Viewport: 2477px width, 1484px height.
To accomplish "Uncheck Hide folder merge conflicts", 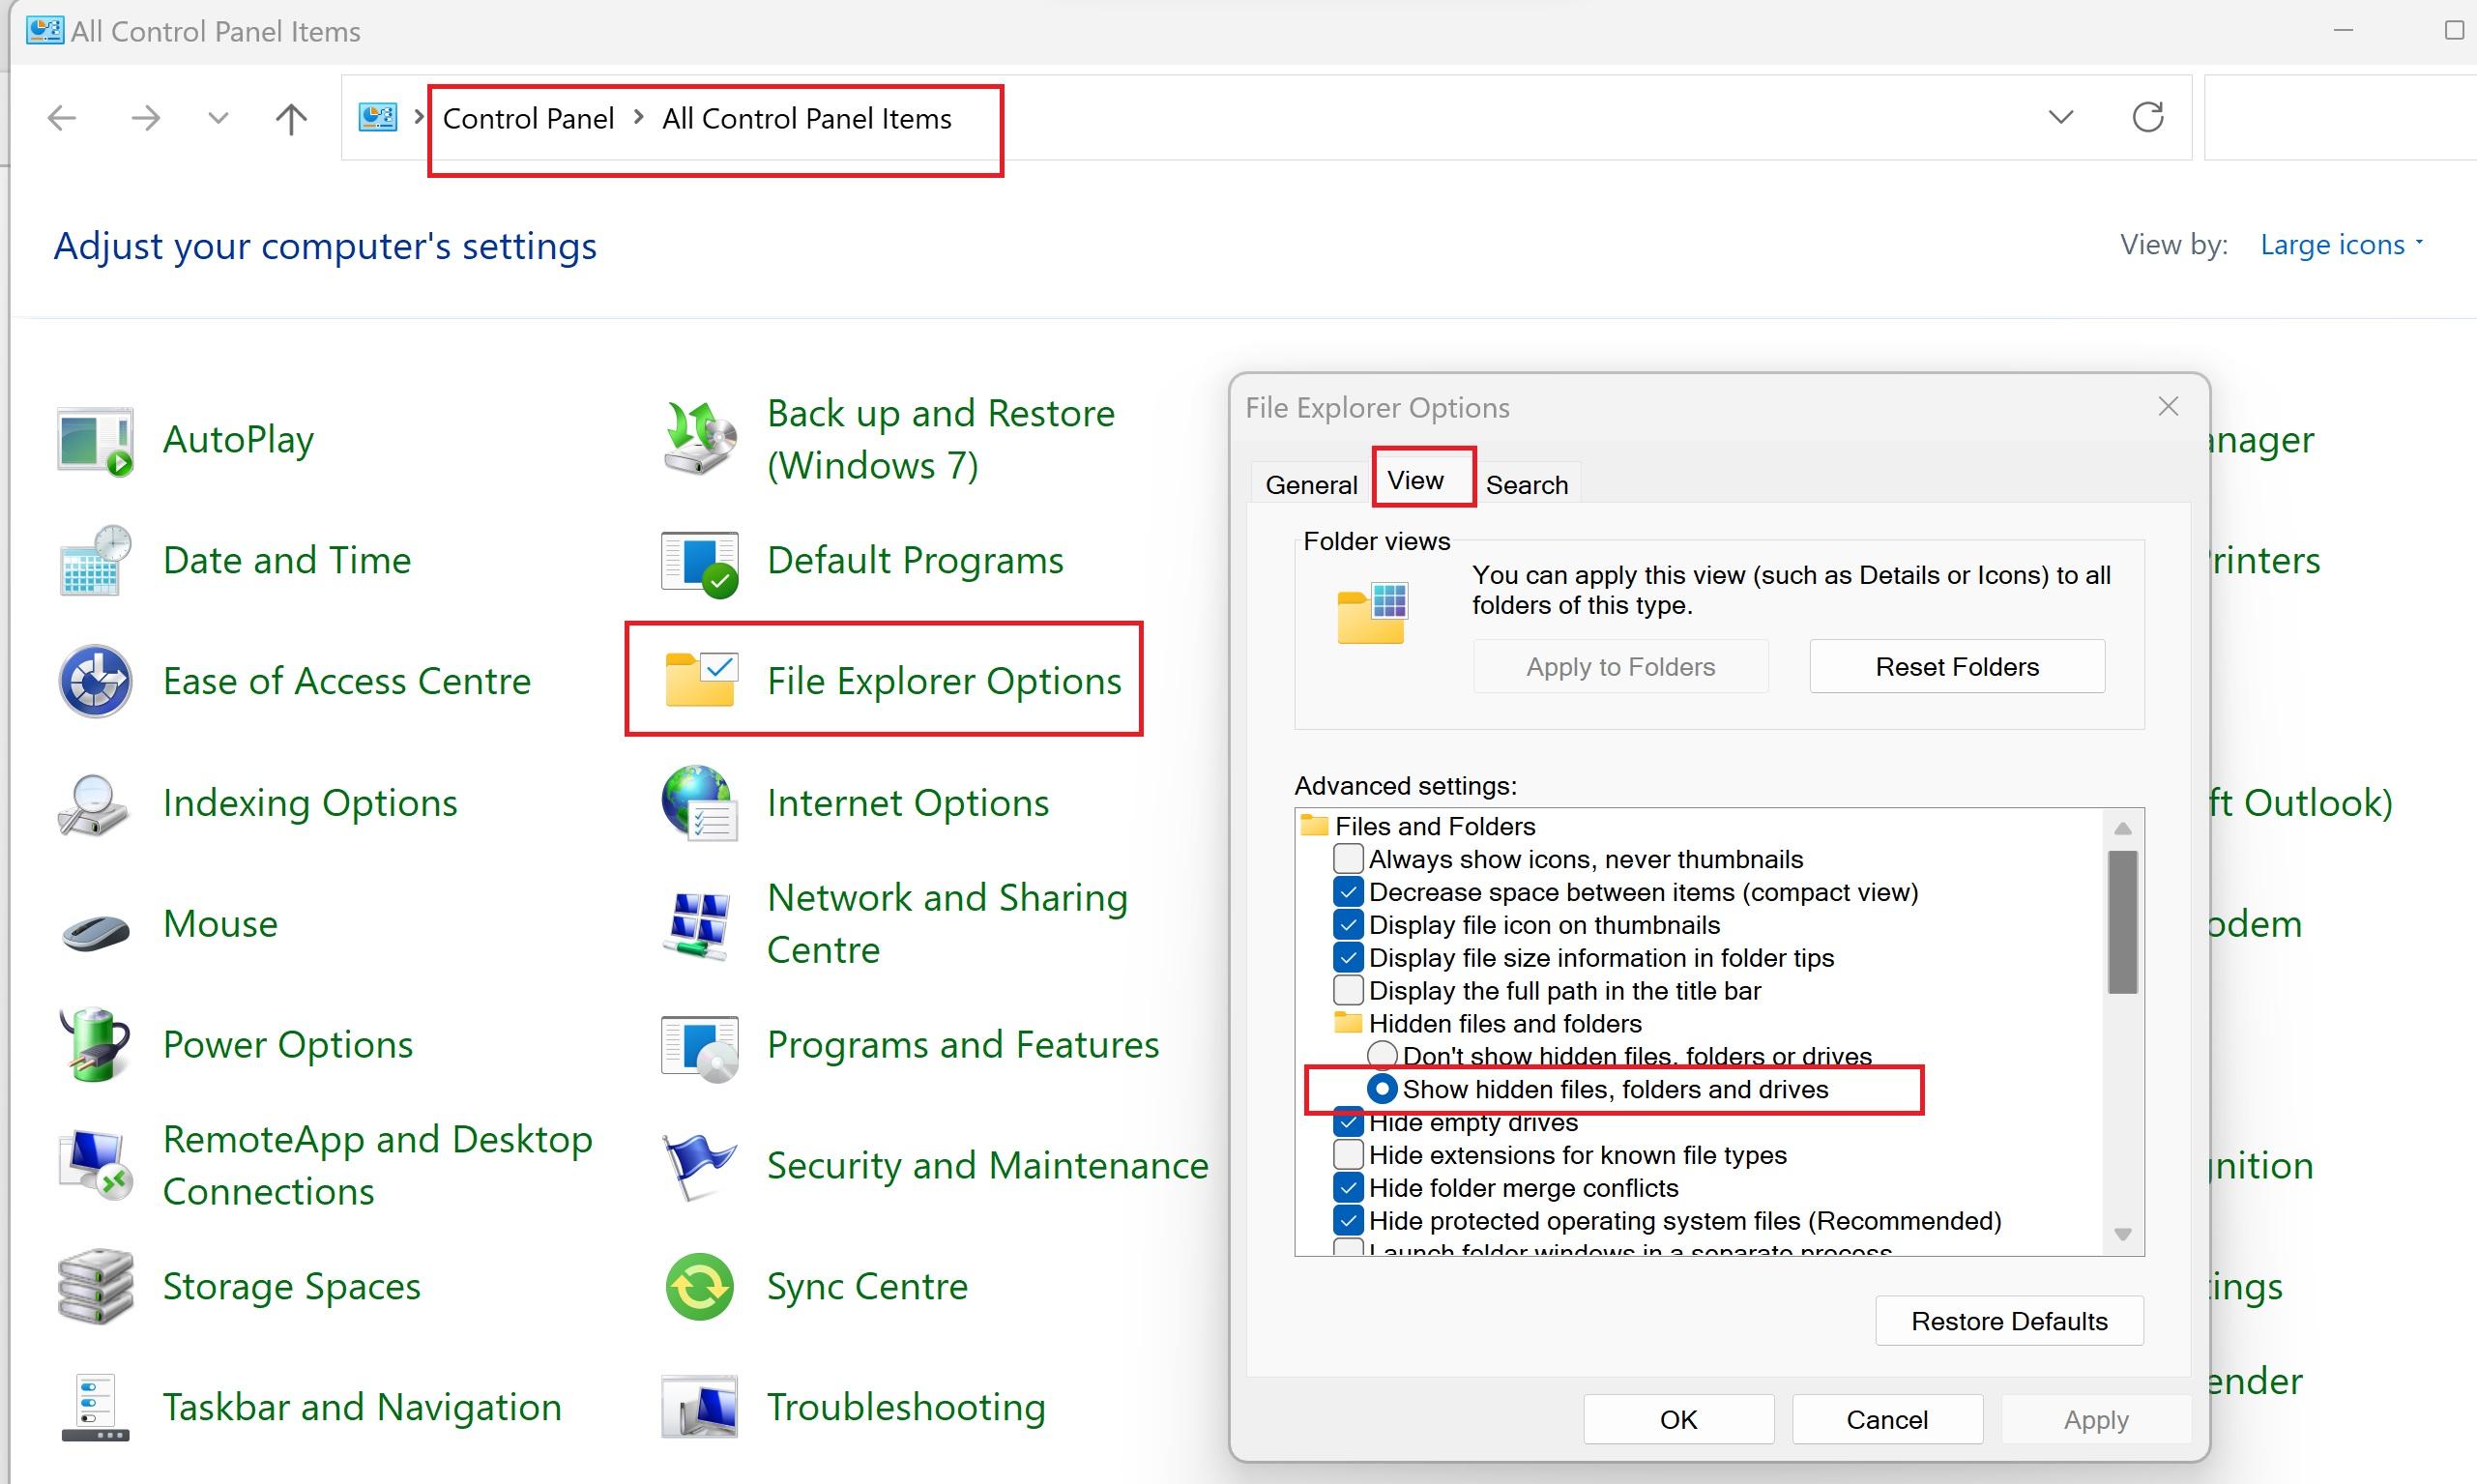I will pos(1348,1188).
